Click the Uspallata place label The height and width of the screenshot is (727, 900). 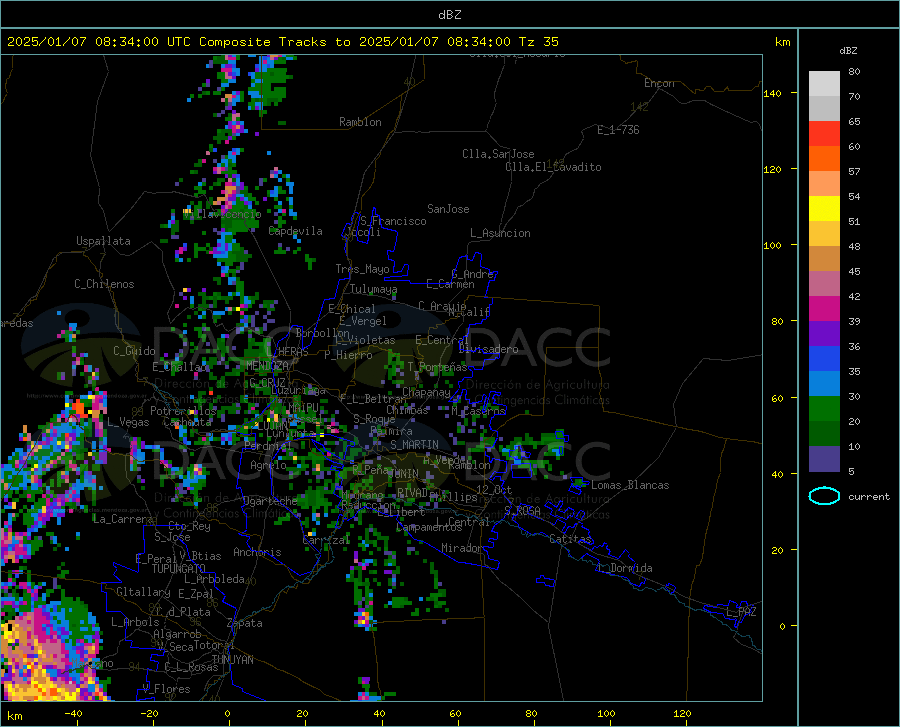tap(103, 241)
